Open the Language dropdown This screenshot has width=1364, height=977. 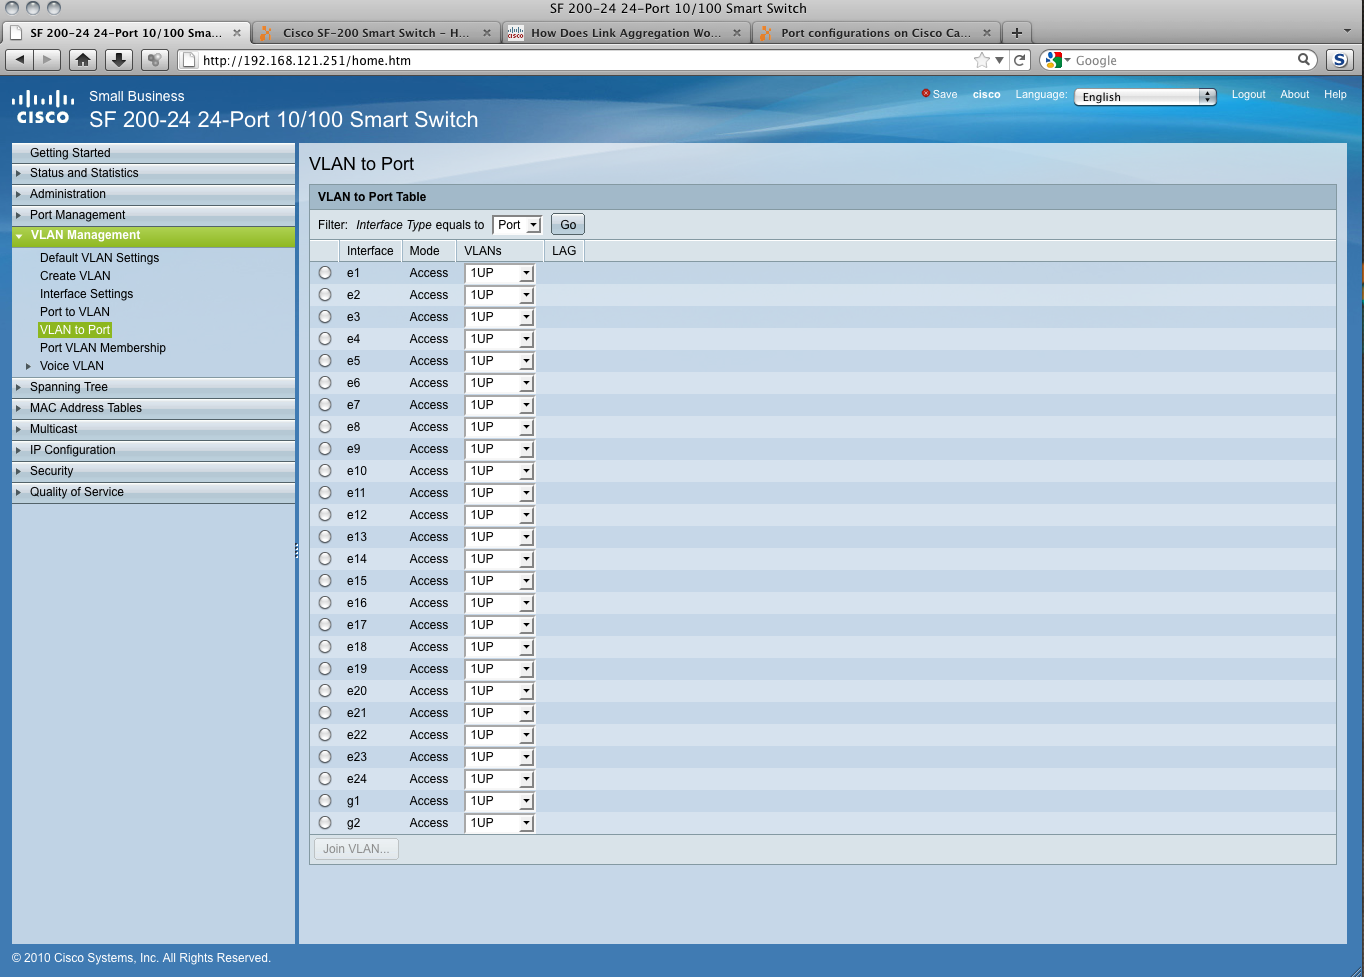(x=1145, y=97)
